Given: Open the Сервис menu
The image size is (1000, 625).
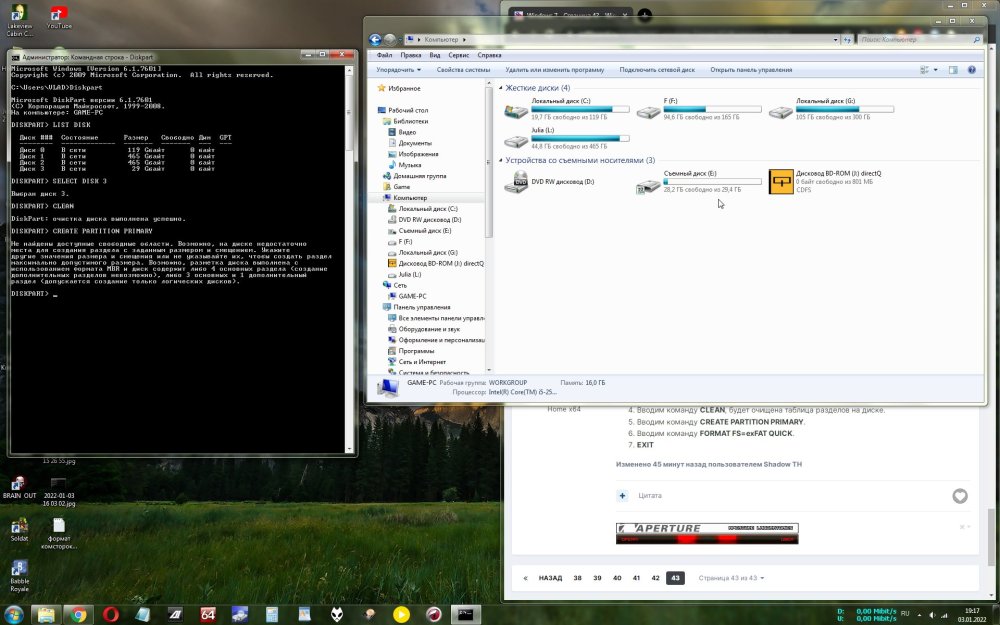Looking at the screenshot, I should (458, 55).
